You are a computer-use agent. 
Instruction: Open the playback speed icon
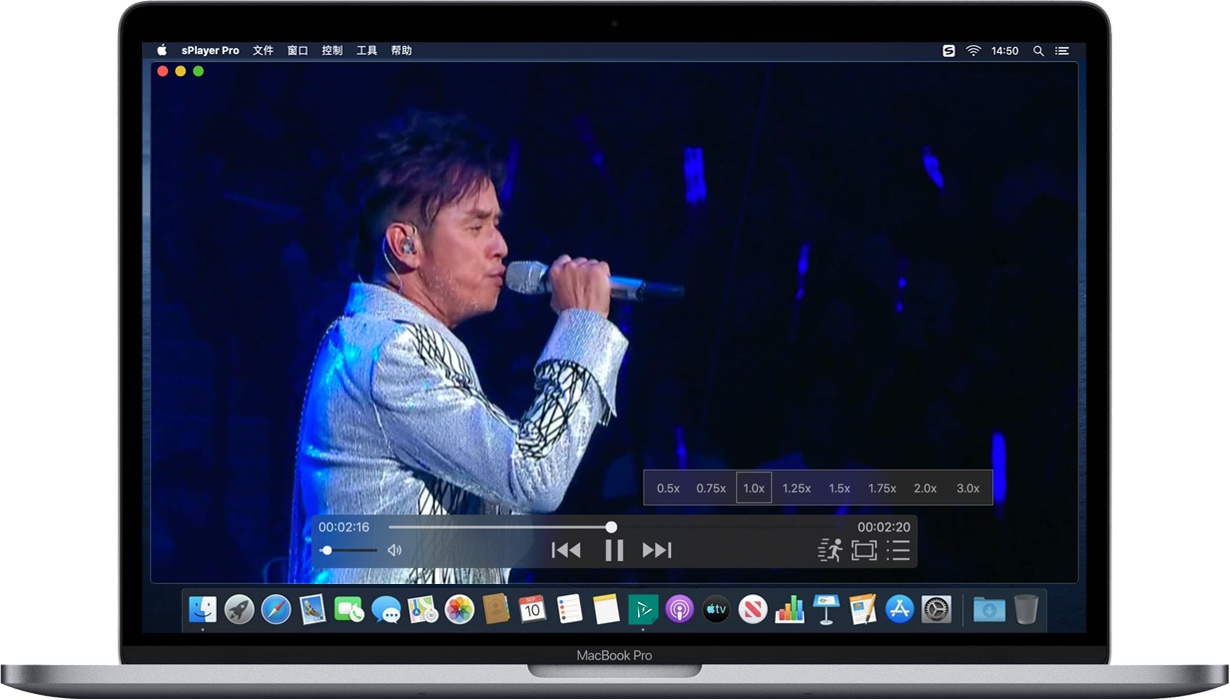coord(830,550)
